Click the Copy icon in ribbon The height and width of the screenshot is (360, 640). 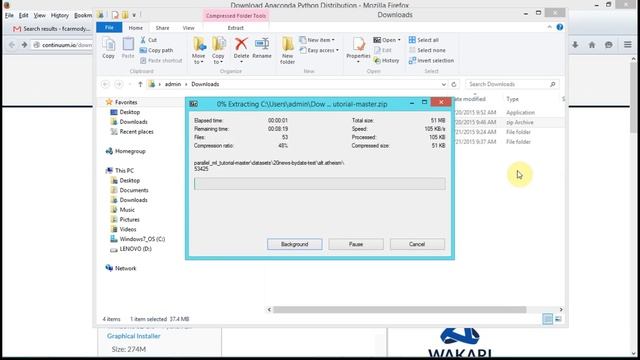[x=108, y=48]
